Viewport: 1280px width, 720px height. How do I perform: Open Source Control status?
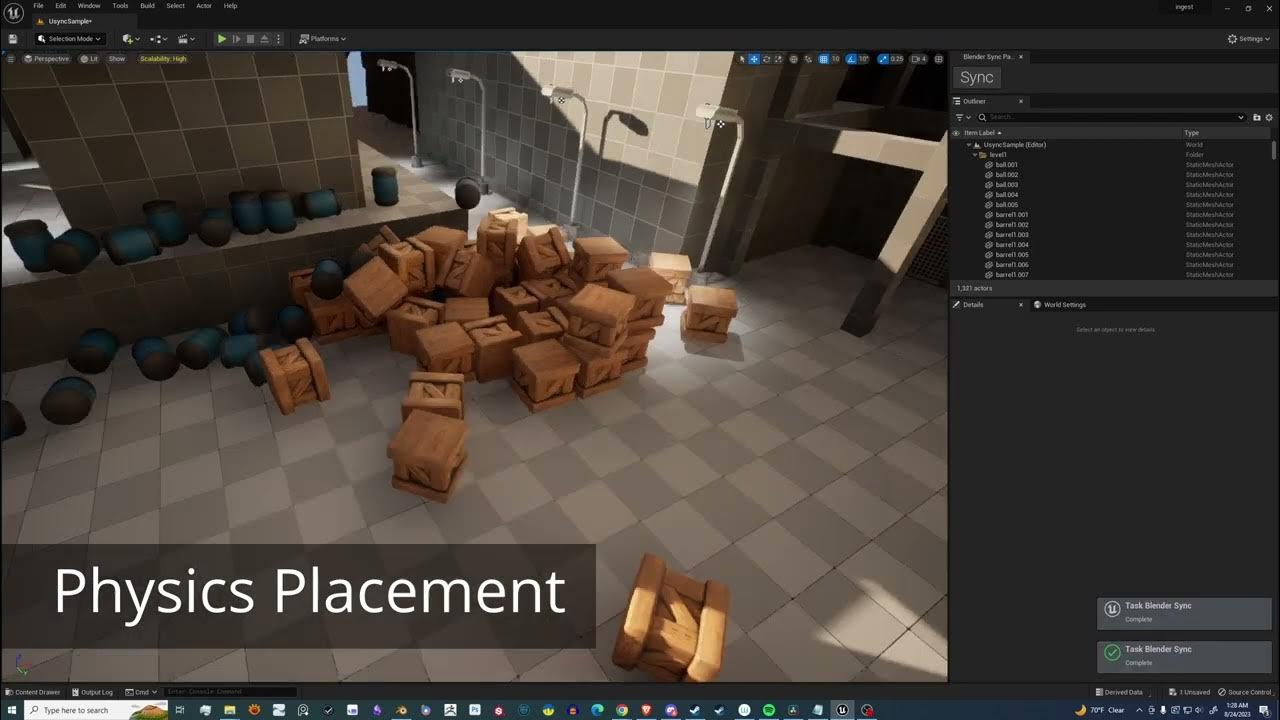pos(1245,692)
